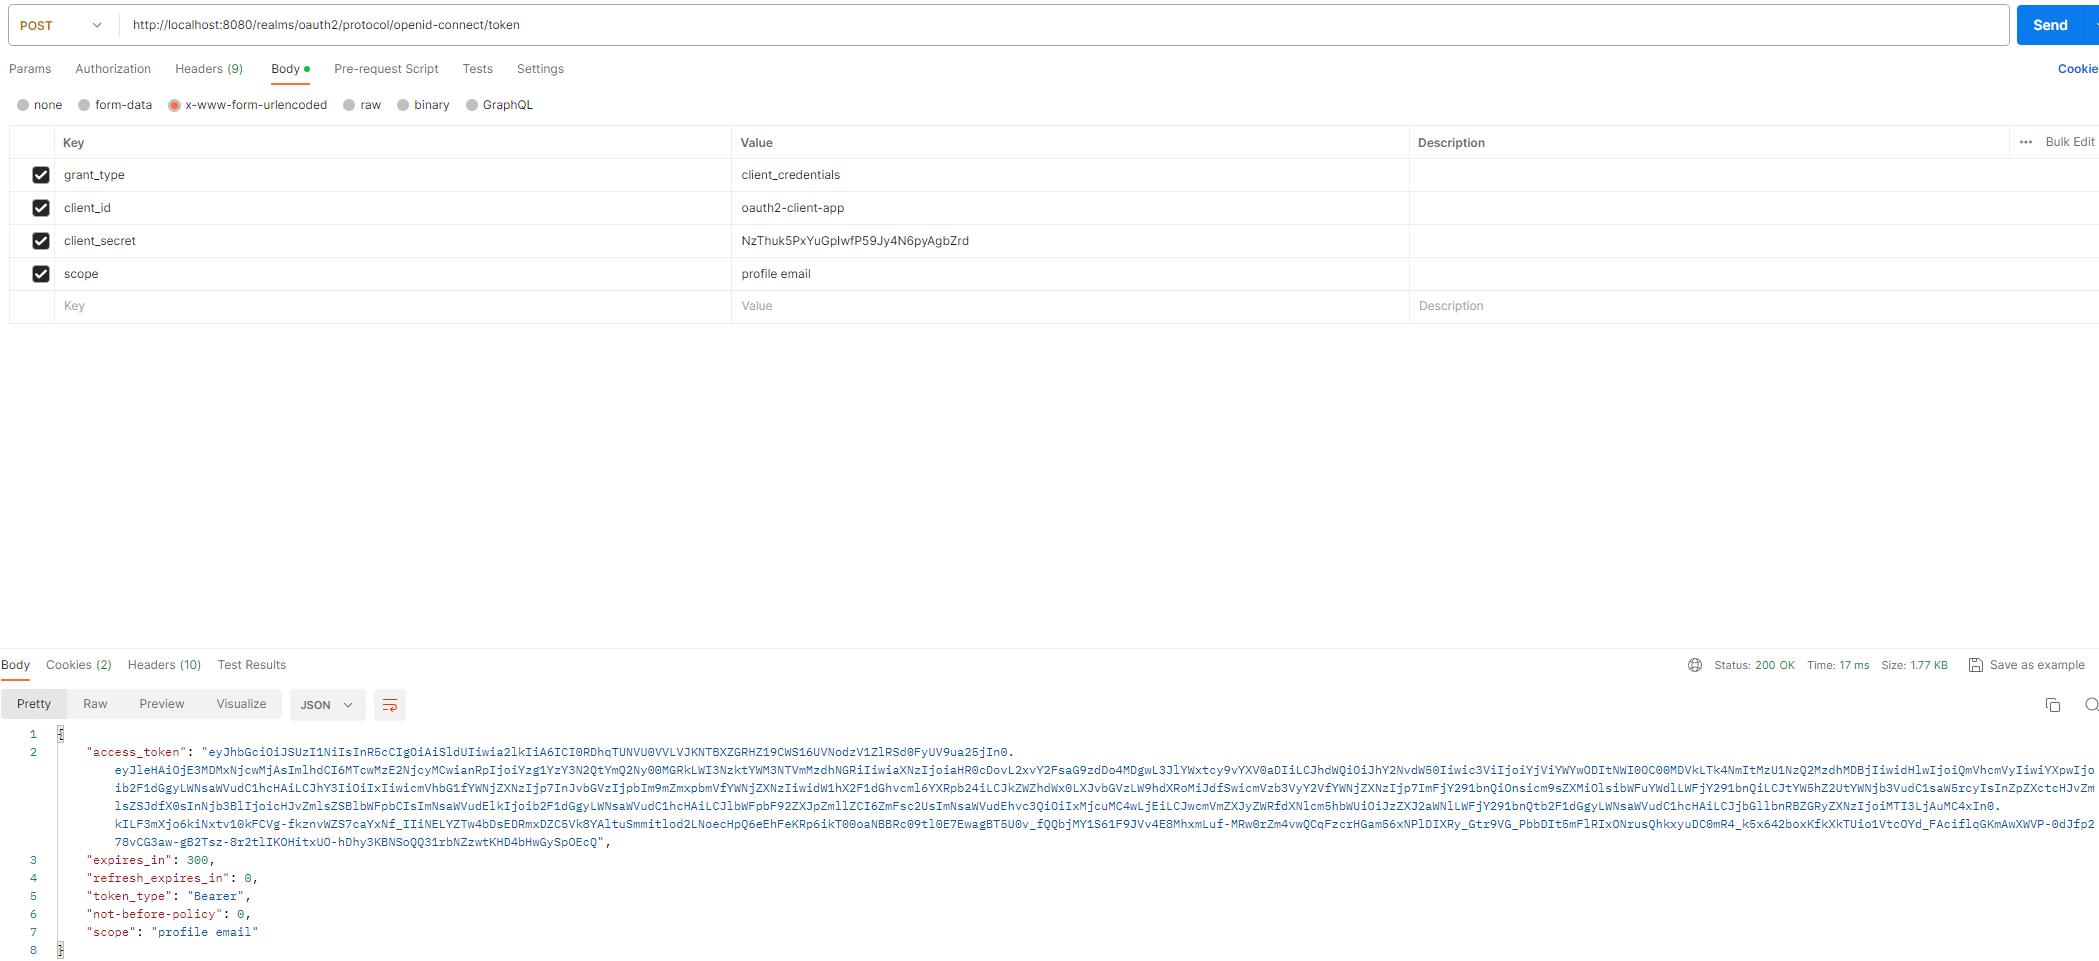Click the scope key cell

(392, 274)
